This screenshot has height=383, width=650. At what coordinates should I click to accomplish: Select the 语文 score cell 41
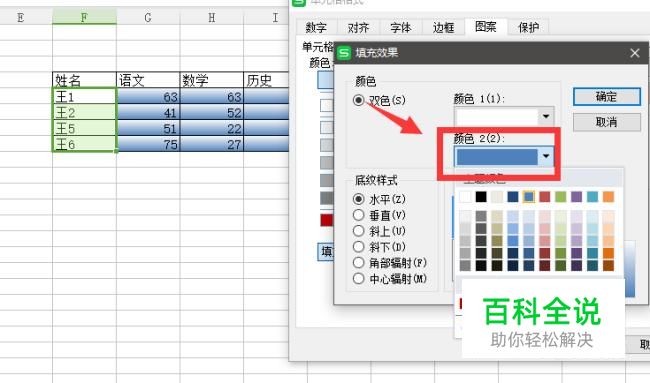tap(148, 112)
